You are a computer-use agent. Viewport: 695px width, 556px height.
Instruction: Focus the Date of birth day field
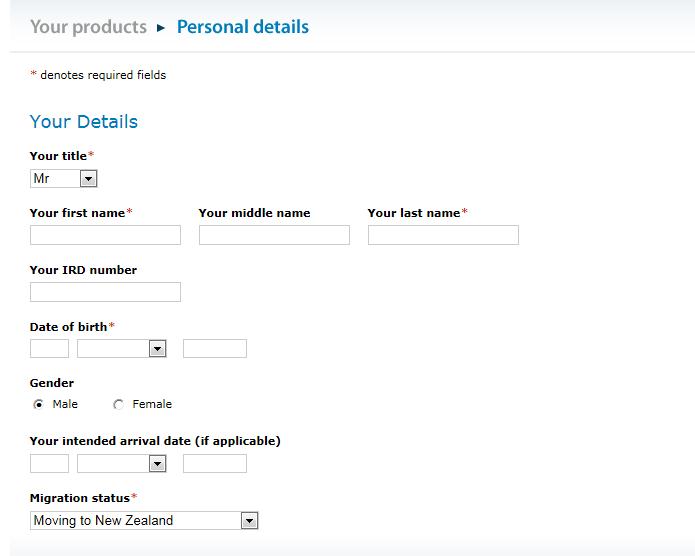(49, 349)
